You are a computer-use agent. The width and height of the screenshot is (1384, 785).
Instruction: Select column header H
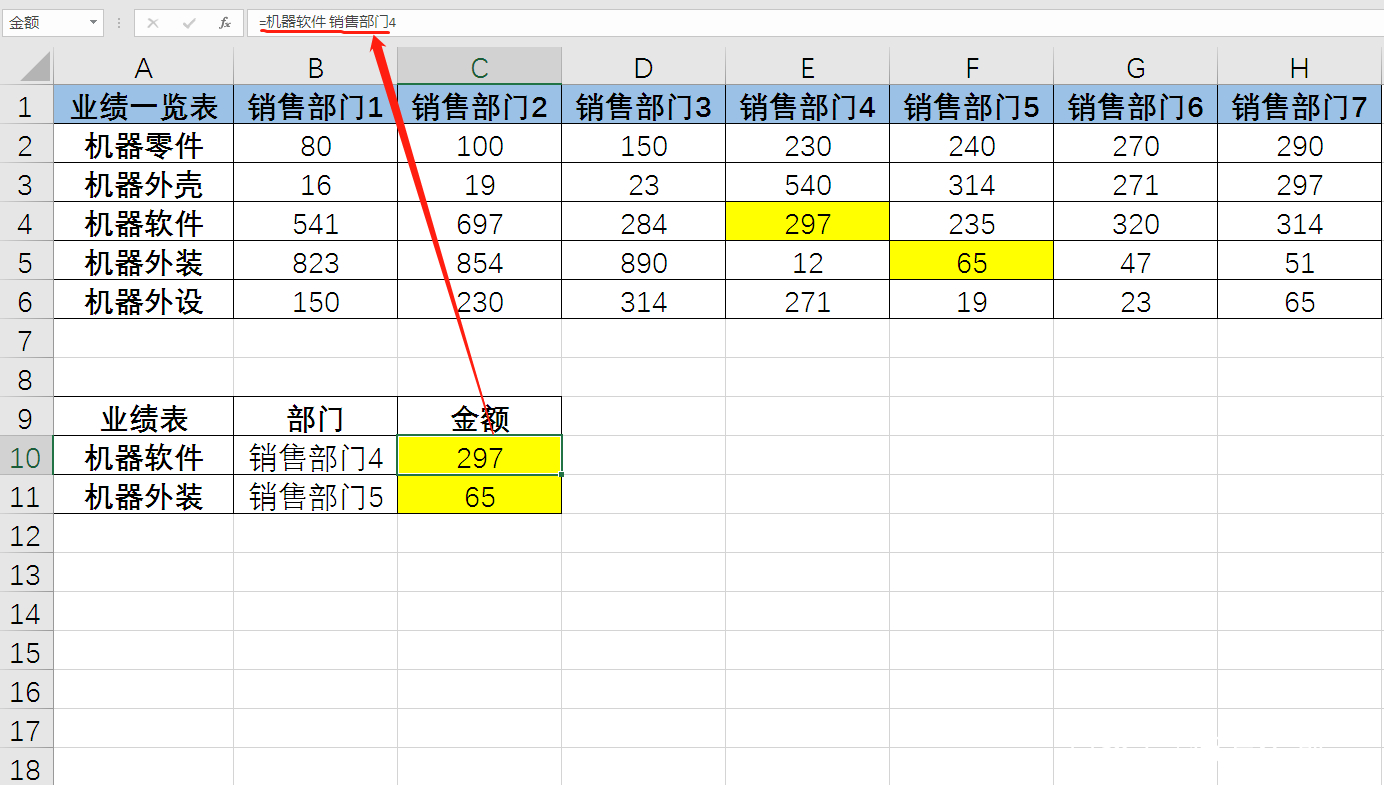pyautogui.click(x=1299, y=65)
